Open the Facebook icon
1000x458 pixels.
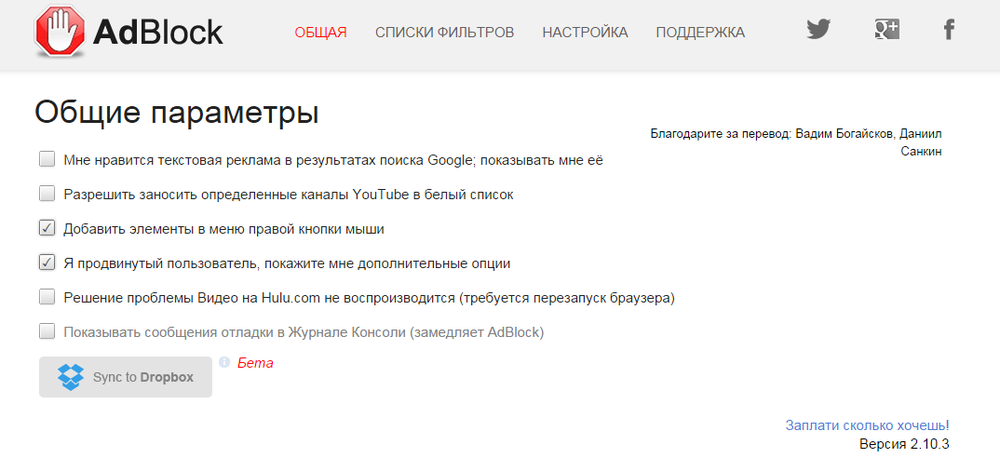949,29
